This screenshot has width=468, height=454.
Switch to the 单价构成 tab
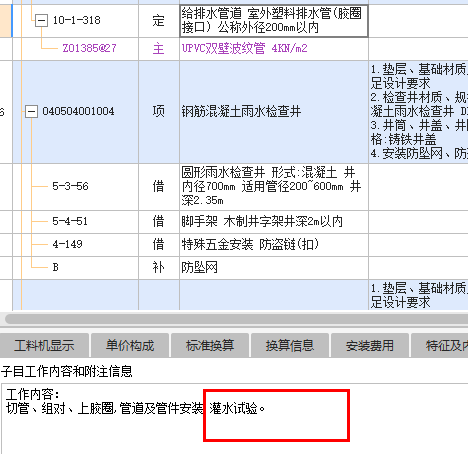pos(130,345)
